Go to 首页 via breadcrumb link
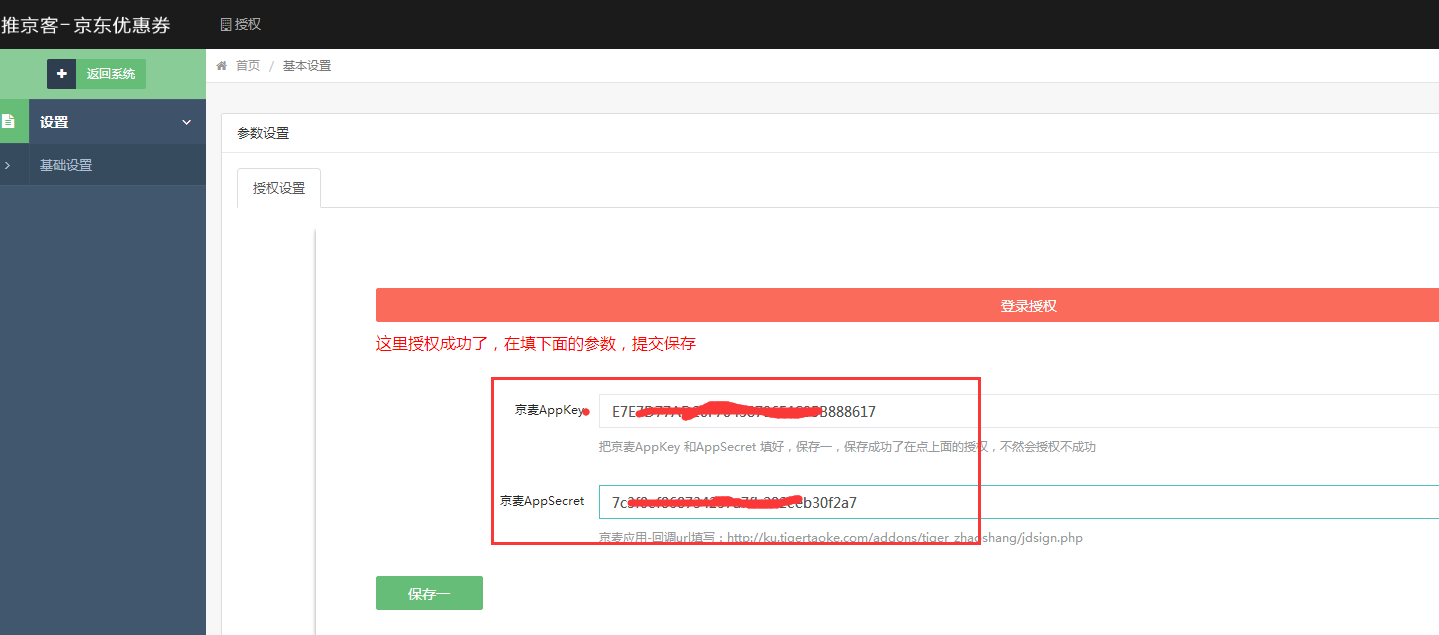The width and height of the screenshot is (1439, 635). 248,66
